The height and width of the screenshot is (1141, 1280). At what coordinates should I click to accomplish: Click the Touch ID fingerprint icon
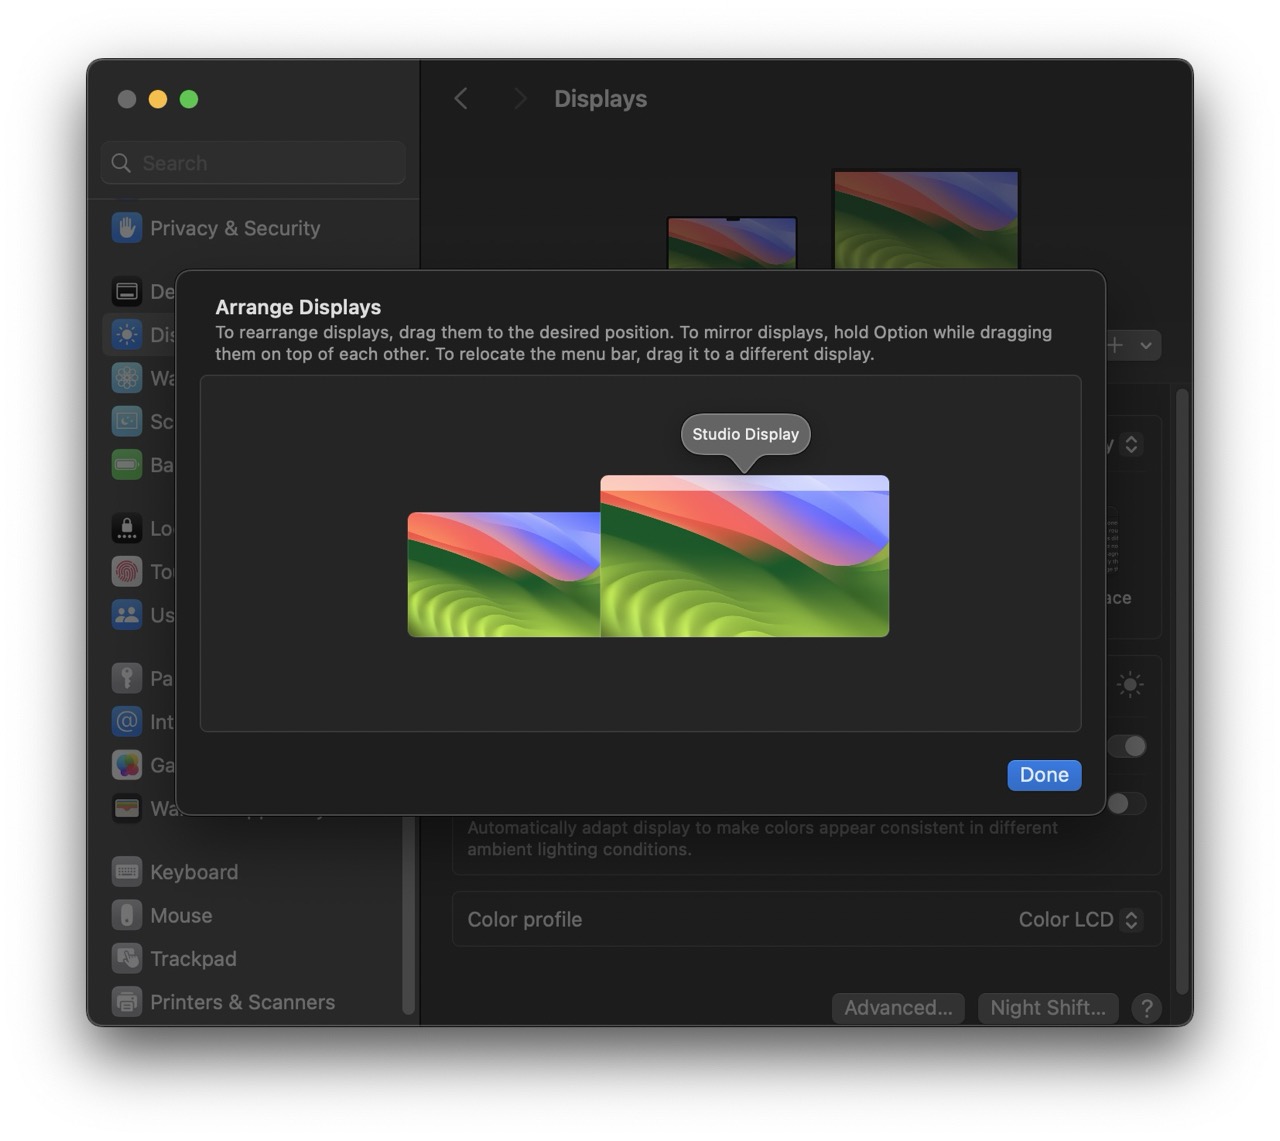click(x=127, y=571)
